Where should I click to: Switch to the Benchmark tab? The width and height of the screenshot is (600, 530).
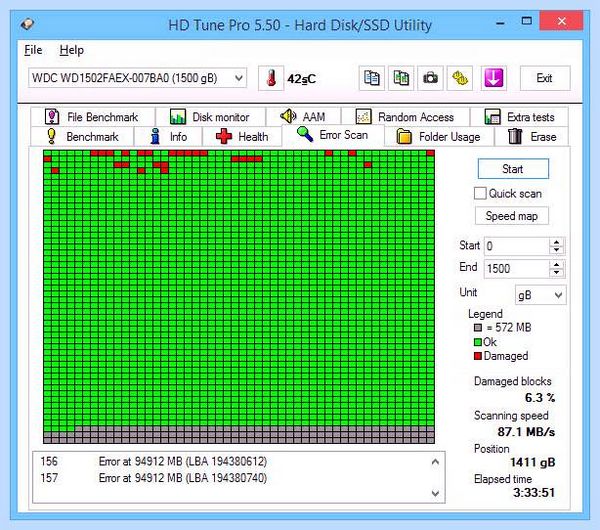pos(82,137)
